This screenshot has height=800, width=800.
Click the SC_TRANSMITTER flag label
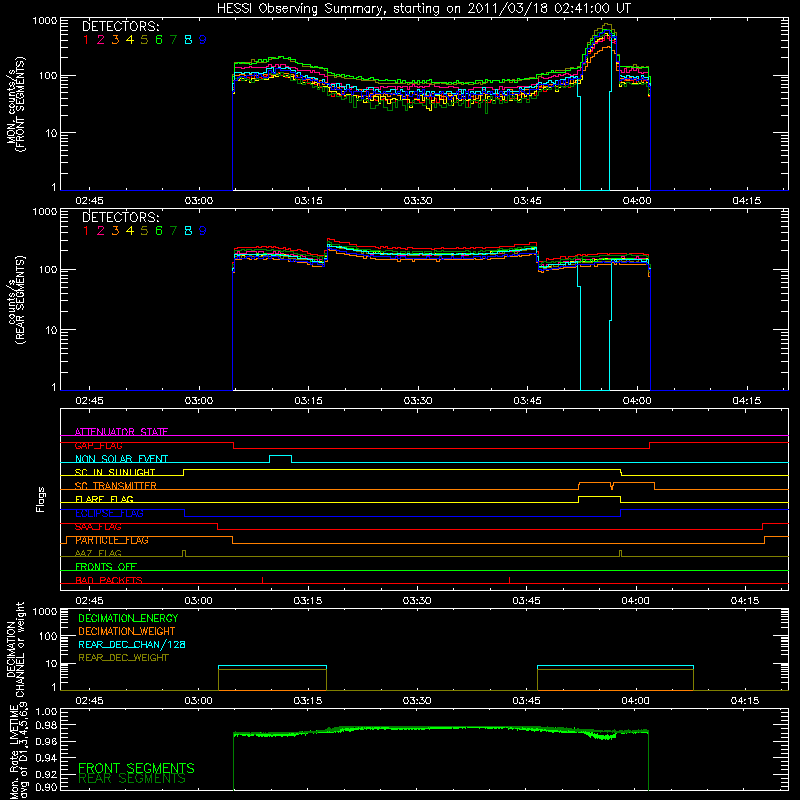(116, 486)
